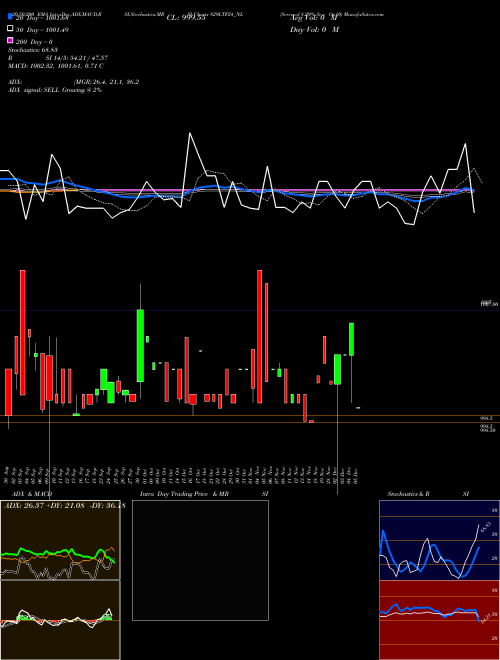The image size is (500, 660).
Task: Open the ADX indicator chart panel
Action: pos(60,540)
